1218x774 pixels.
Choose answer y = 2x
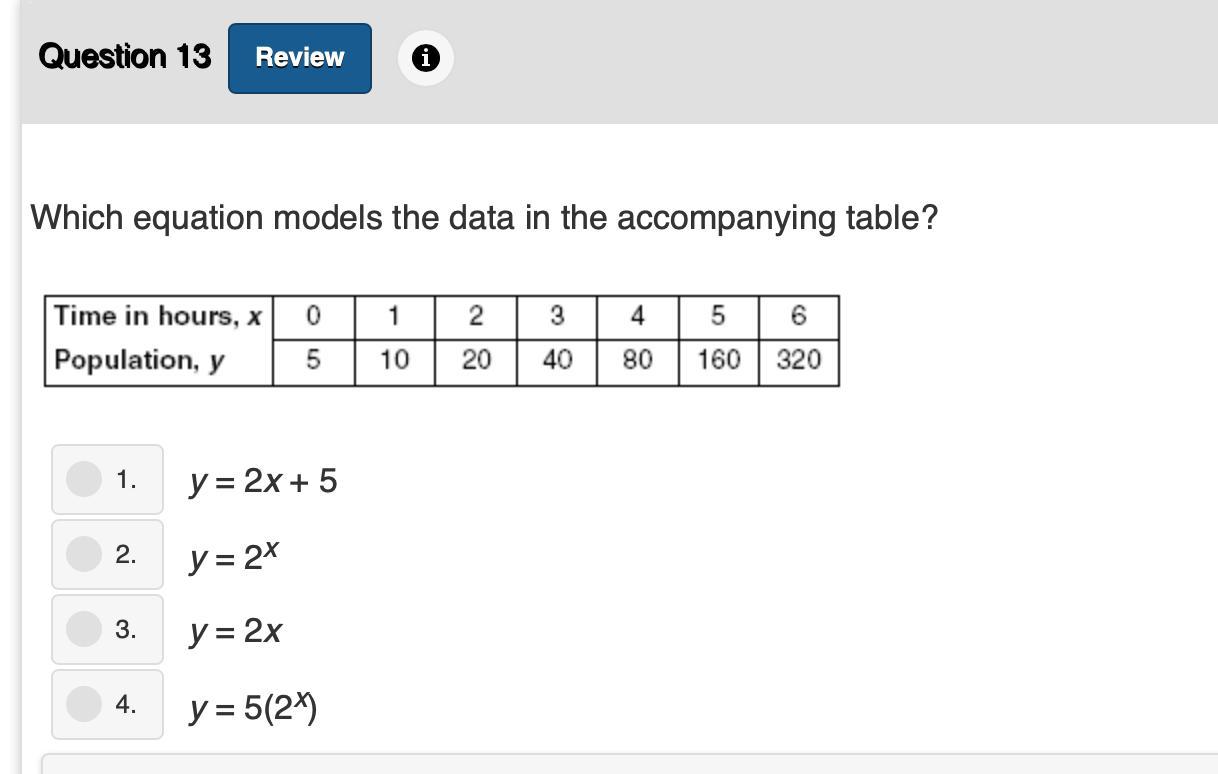point(236,632)
